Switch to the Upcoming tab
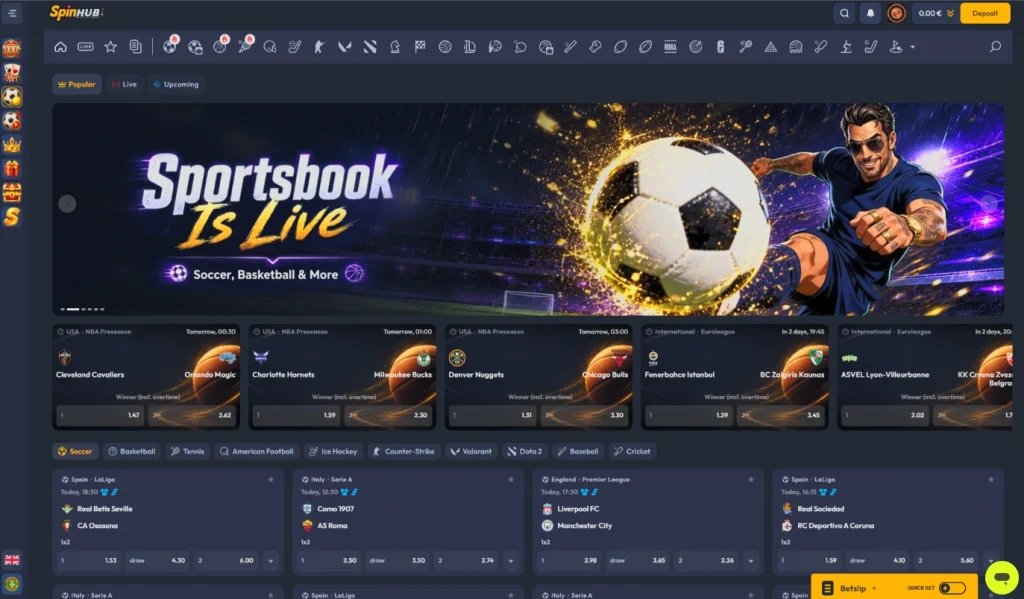Screen dimensions: 1024x599 coord(176,84)
